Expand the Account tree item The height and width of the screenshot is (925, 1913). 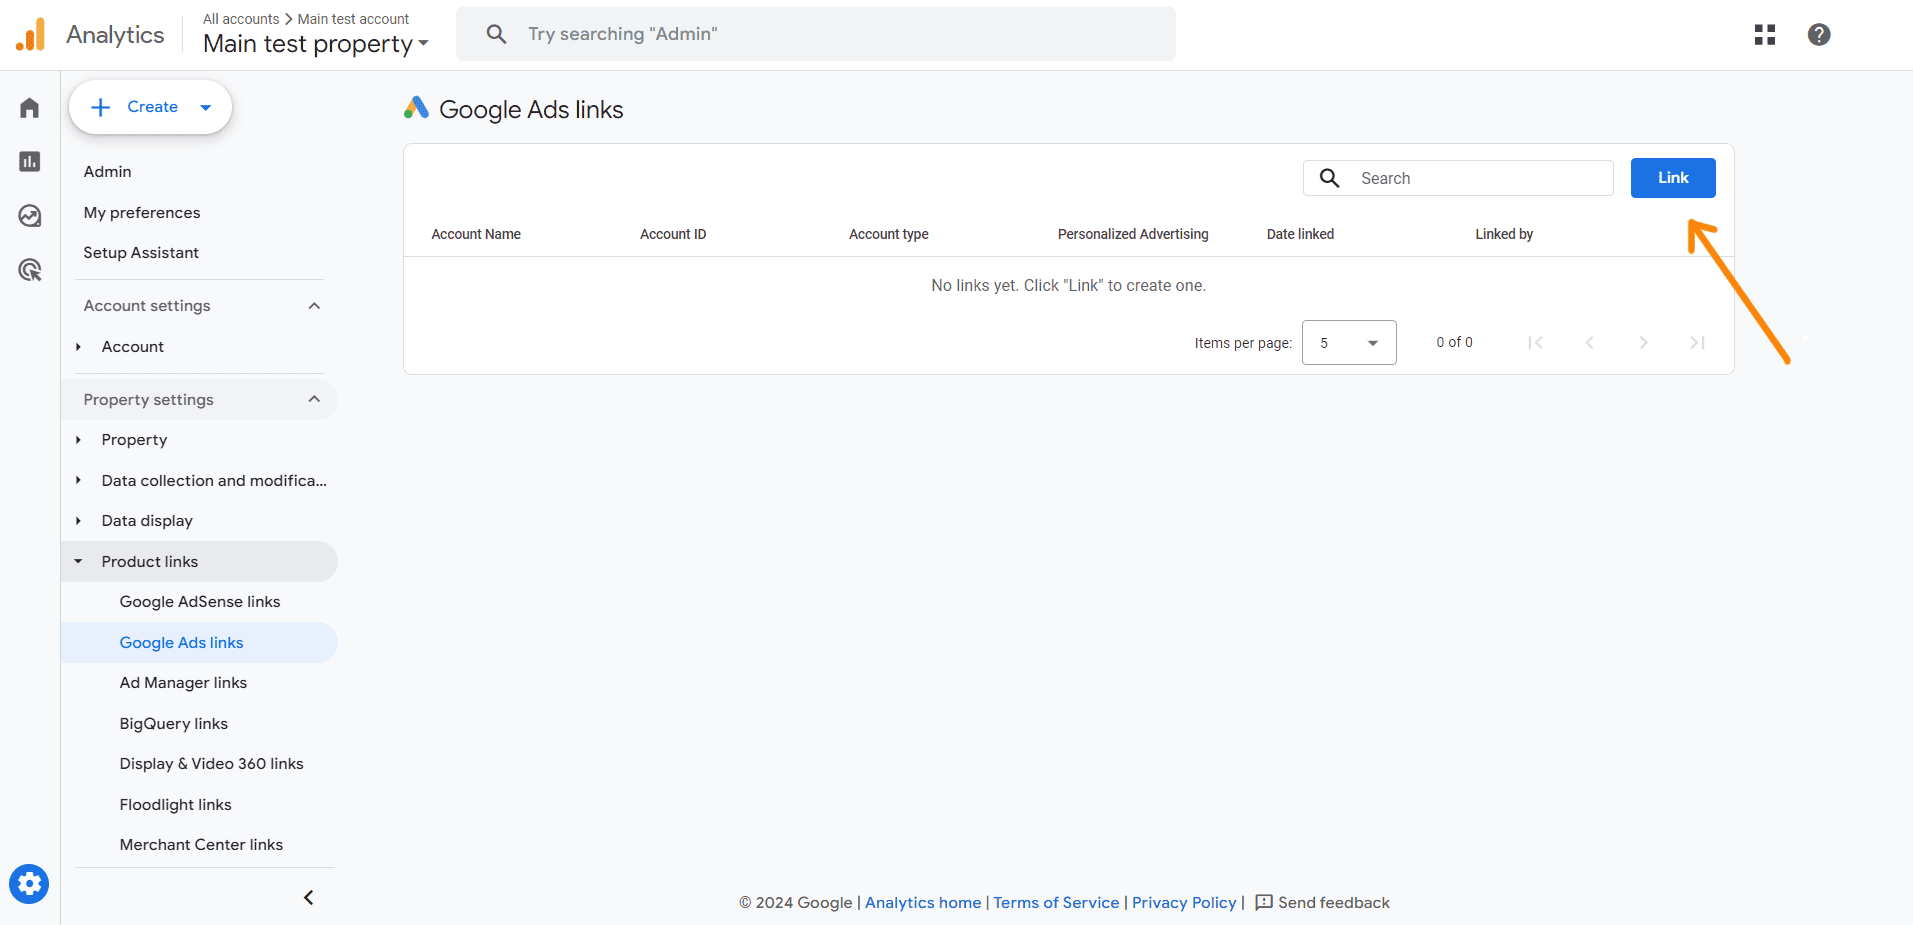tap(78, 347)
